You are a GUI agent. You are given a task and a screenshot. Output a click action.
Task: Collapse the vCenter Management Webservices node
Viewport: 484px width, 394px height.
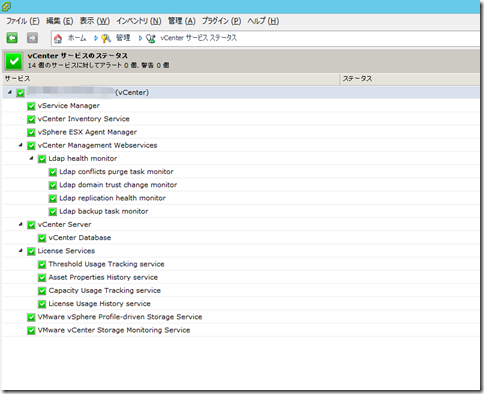coord(21,145)
